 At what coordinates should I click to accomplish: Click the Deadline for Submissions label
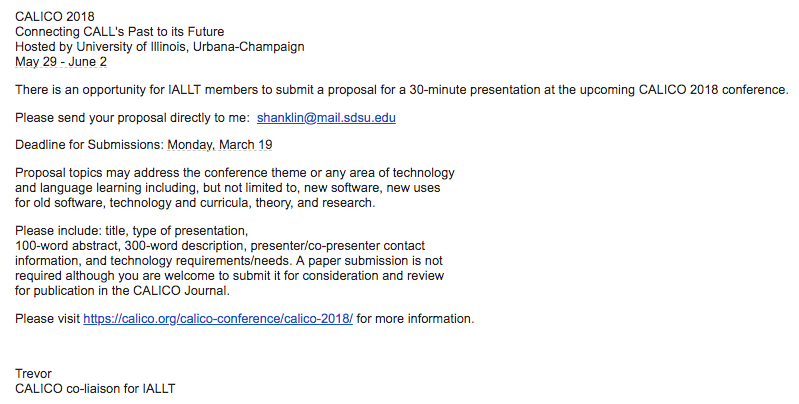tap(89, 145)
